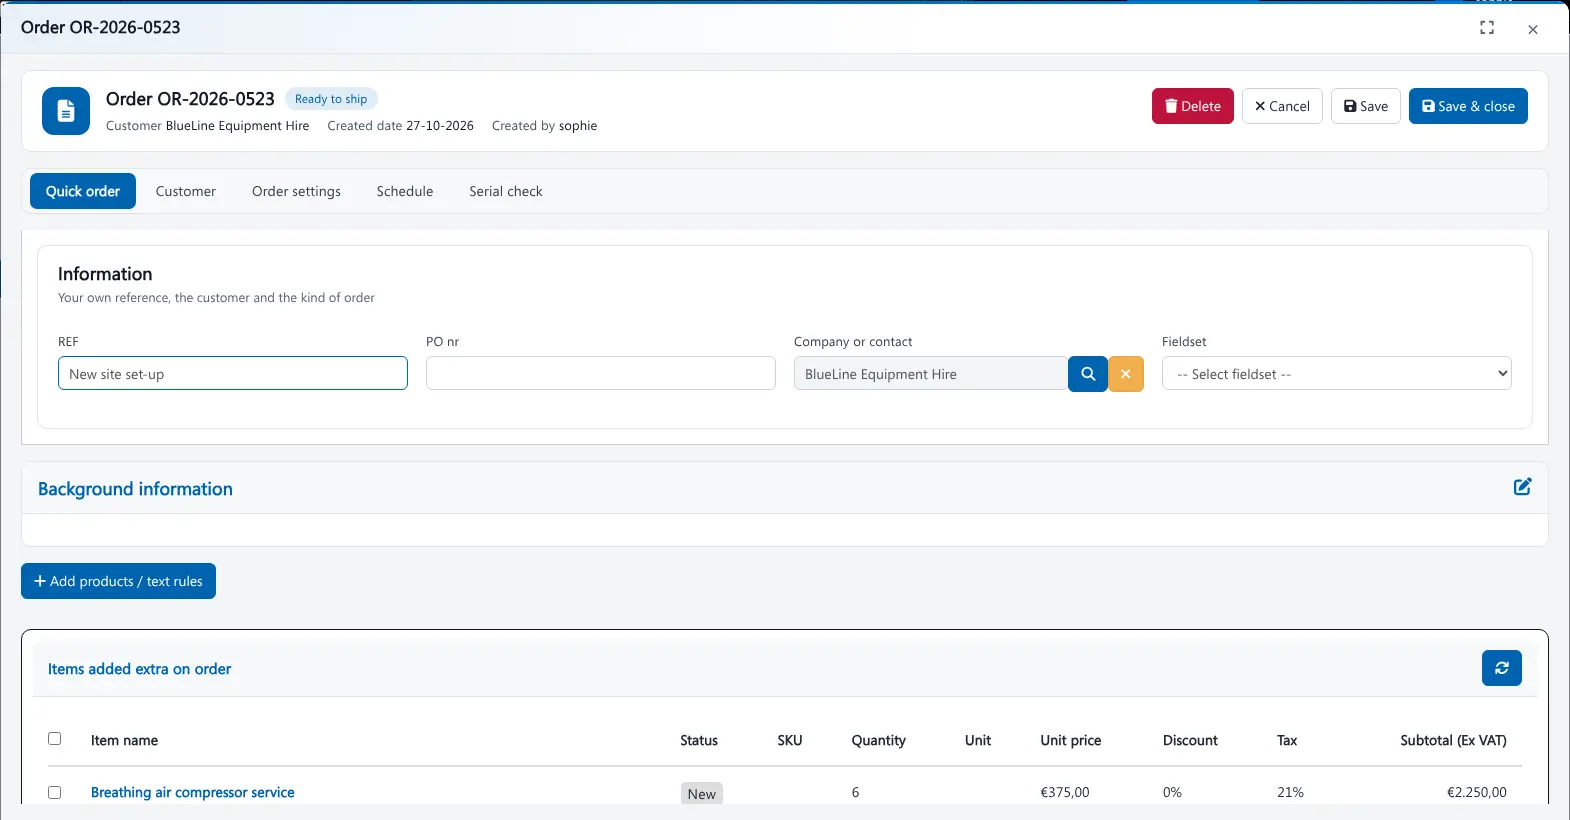The image size is (1570, 820).
Task: Click the order document icon
Action: click(66, 111)
